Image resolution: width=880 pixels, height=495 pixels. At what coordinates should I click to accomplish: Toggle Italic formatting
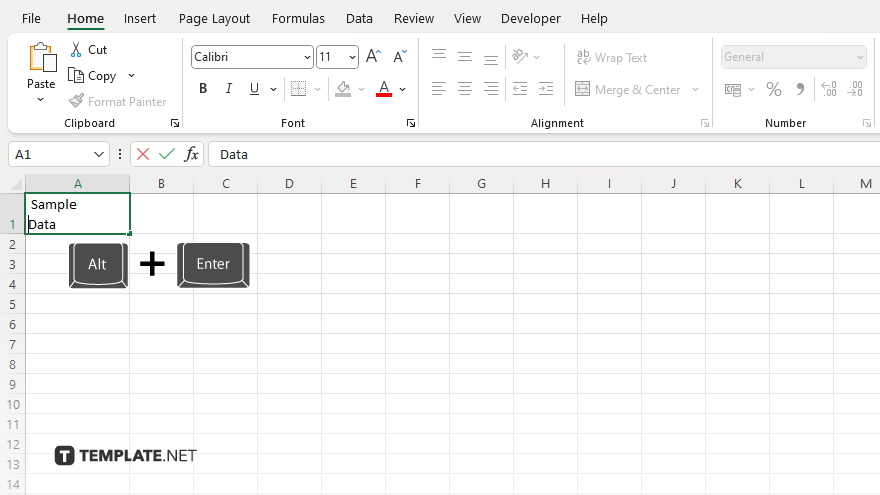[x=229, y=89]
